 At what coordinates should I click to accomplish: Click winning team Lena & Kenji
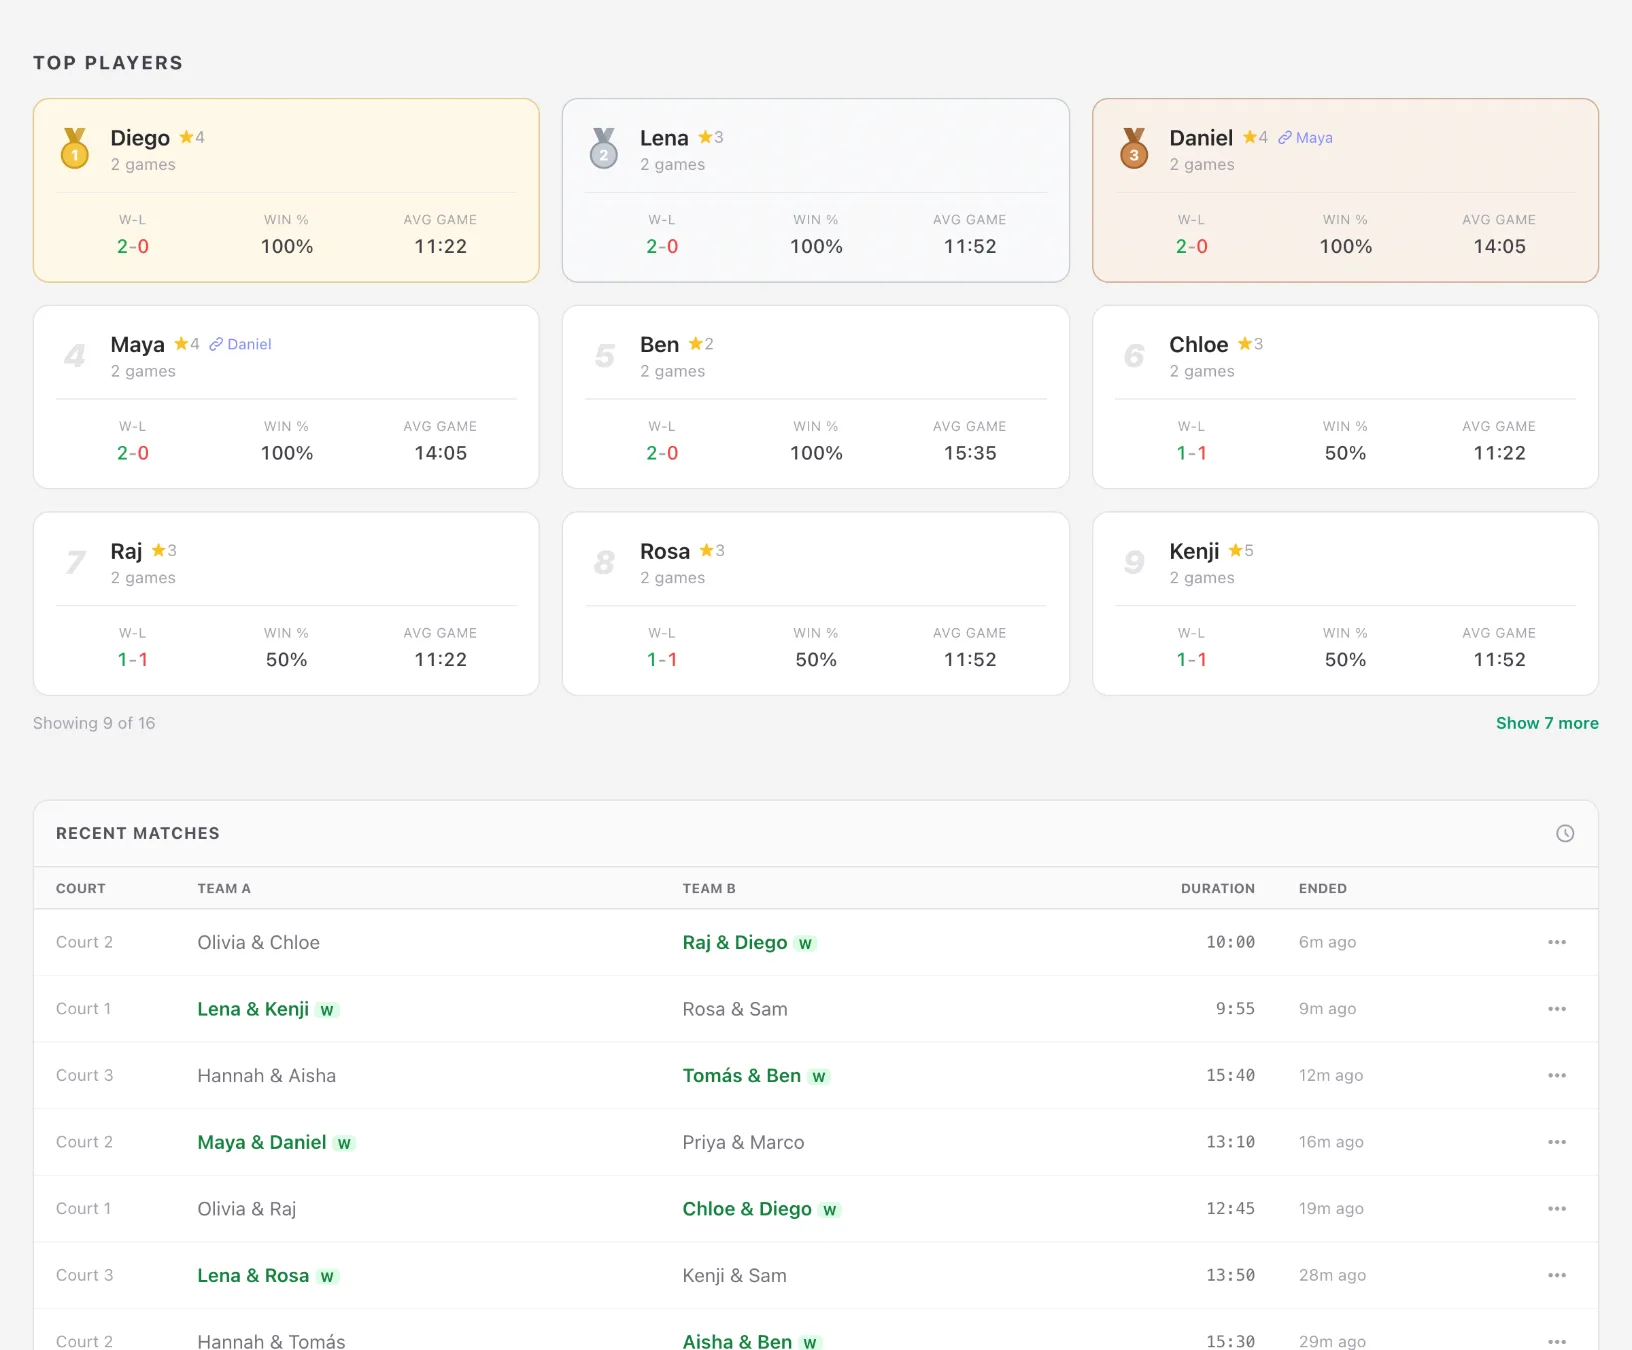point(253,1009)
